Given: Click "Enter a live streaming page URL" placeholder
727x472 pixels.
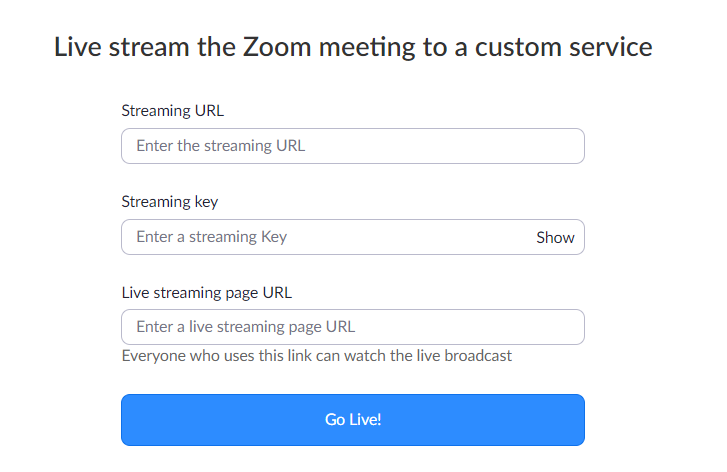Looking at the screenshot, I should click(x=245, y=327).
